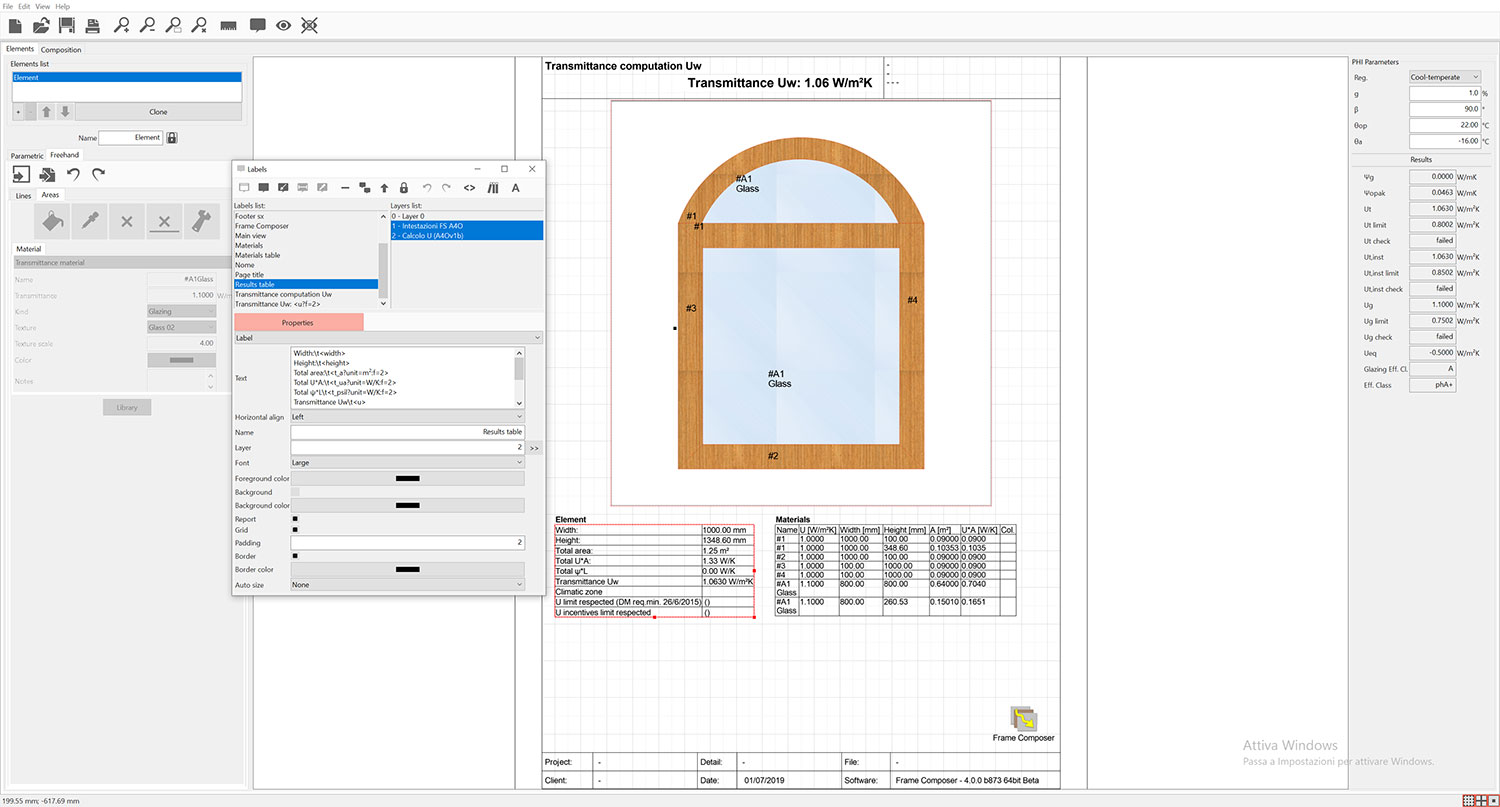Lock the element name with padlock icon

click(172, 138)
